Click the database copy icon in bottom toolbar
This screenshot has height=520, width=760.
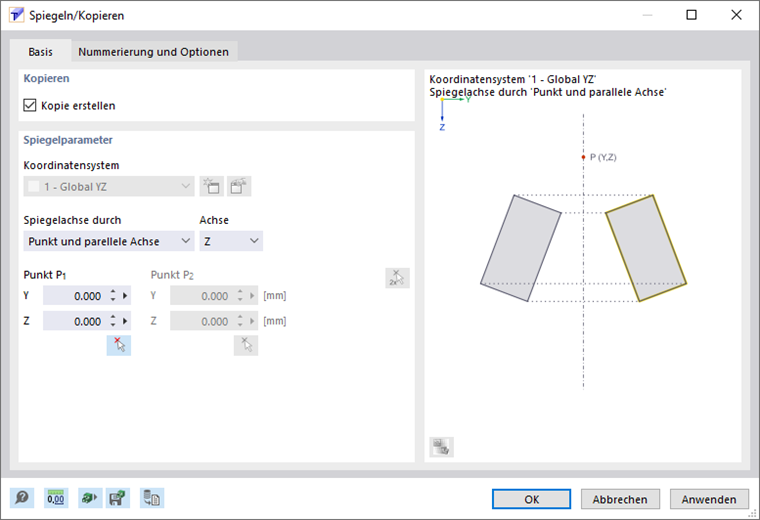pyautogui.click(x=152, y=498)
